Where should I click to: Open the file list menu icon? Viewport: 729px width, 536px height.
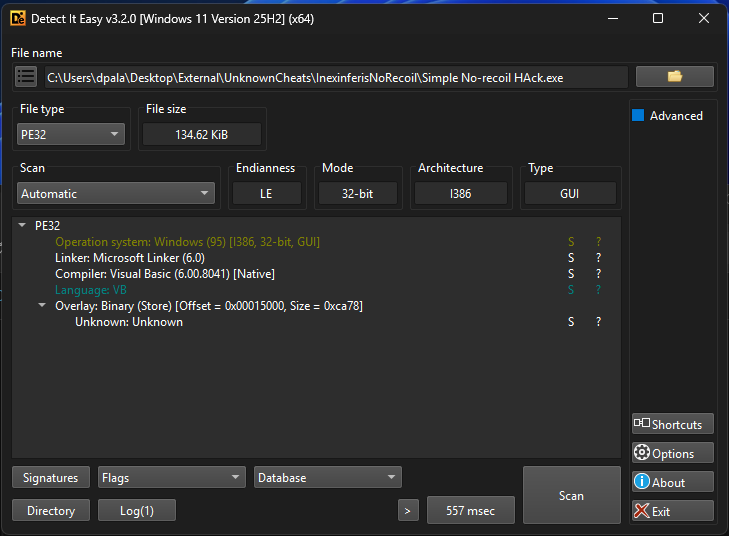(26, 77)
